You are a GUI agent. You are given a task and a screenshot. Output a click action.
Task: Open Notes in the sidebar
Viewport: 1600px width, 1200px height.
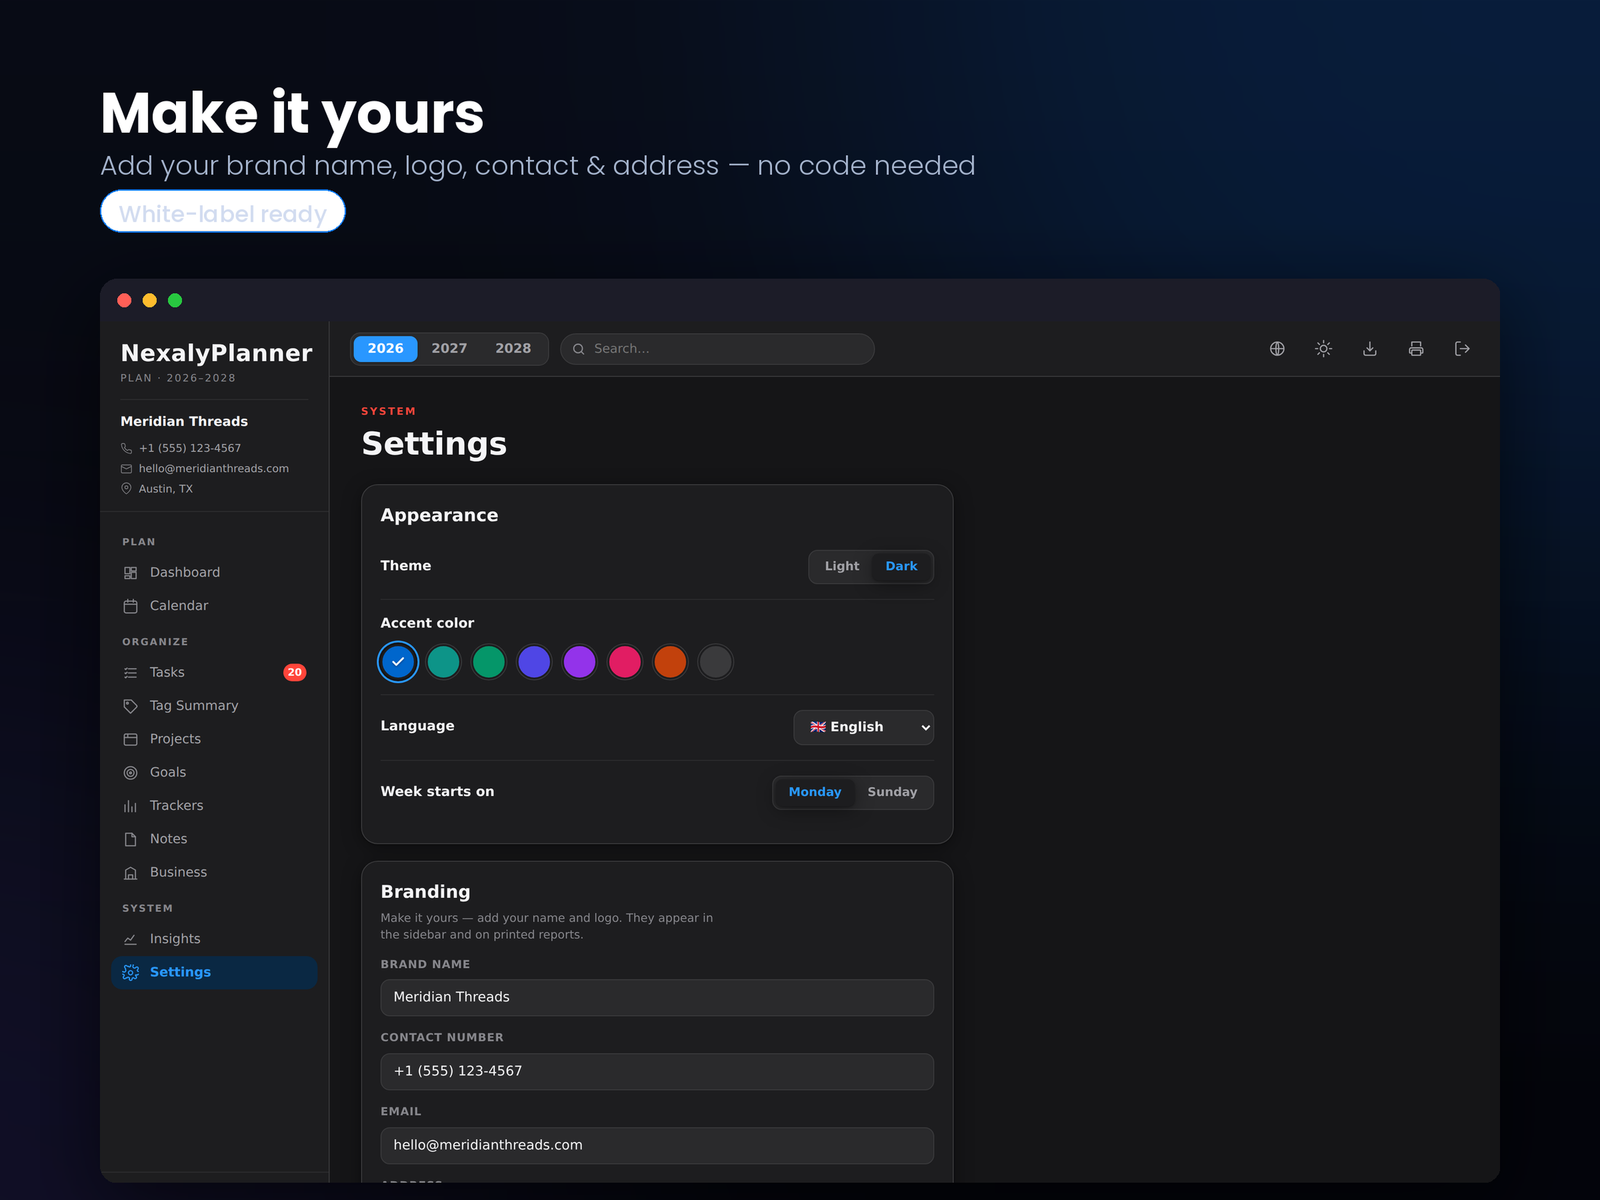(x=214, y=839)
